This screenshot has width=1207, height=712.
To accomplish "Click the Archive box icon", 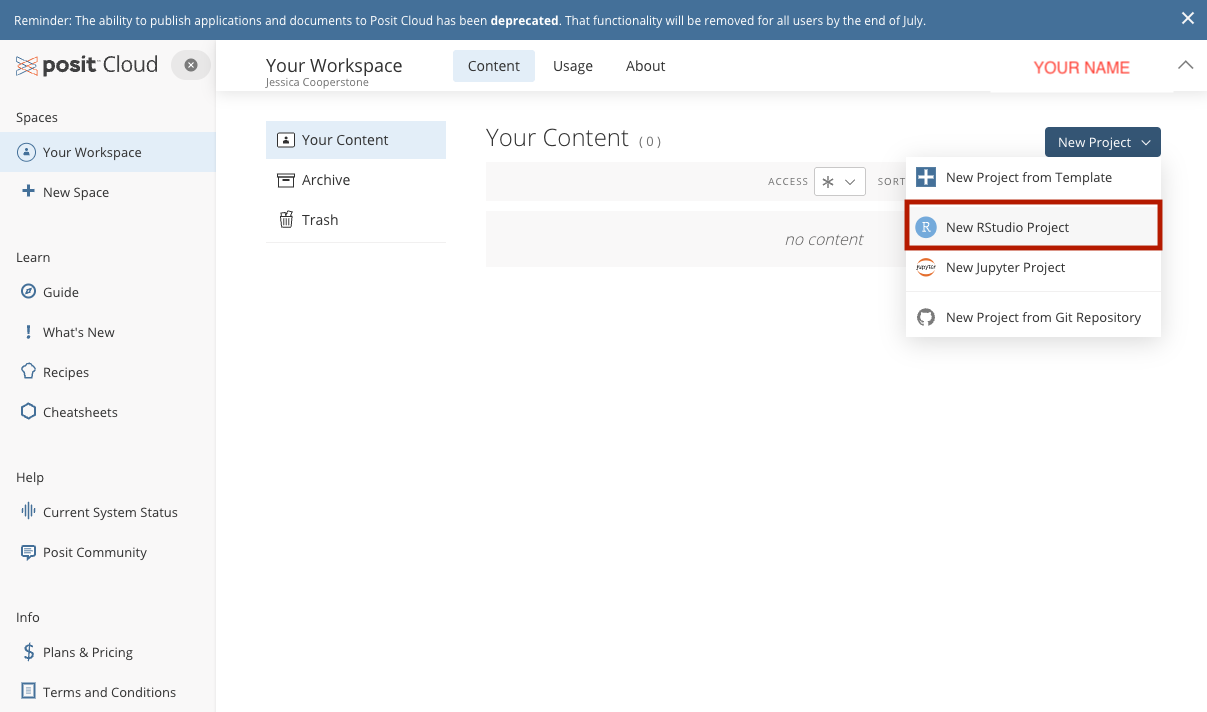I will pyautogui.click(x=286, y=180).
